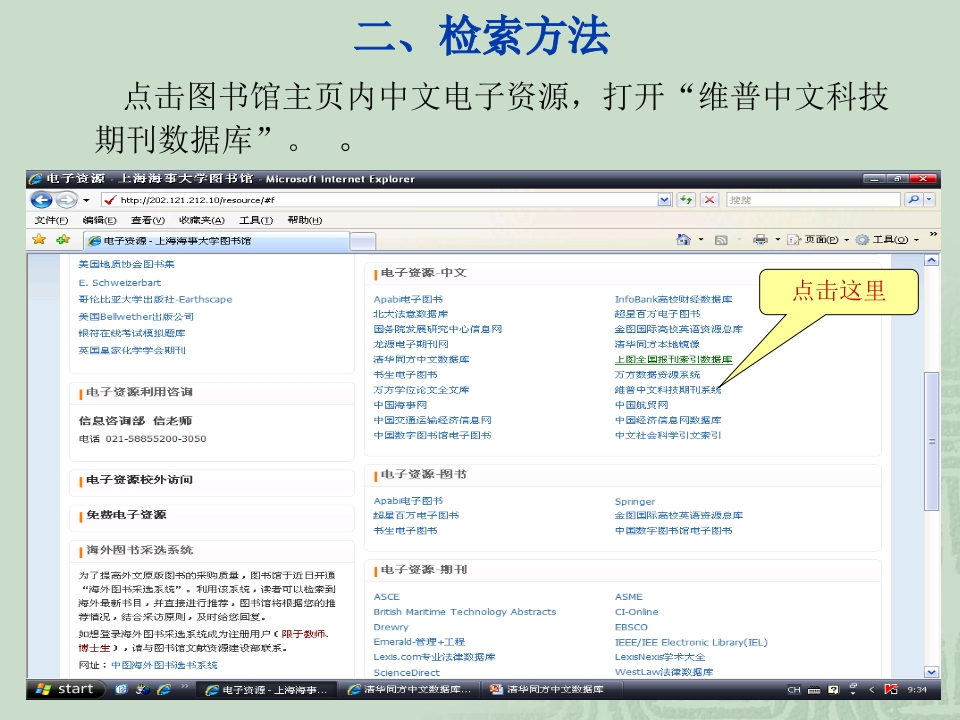Image resolution: width=960 pixels, height=720 pixels.
Task: Open the 工具(T) menu bar item
Action: click(256, 220)
